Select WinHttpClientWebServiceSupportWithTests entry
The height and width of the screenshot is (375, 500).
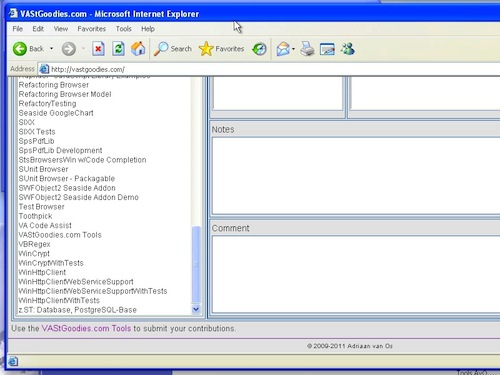point(93,291)
